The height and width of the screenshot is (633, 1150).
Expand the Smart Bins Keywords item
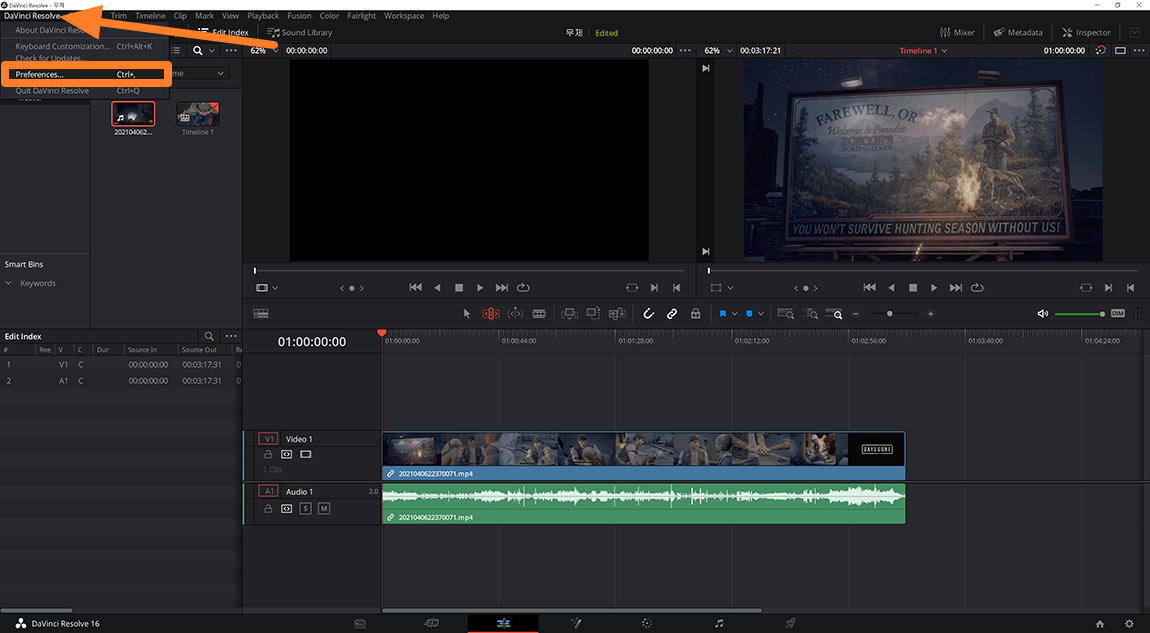pos(9,283)
